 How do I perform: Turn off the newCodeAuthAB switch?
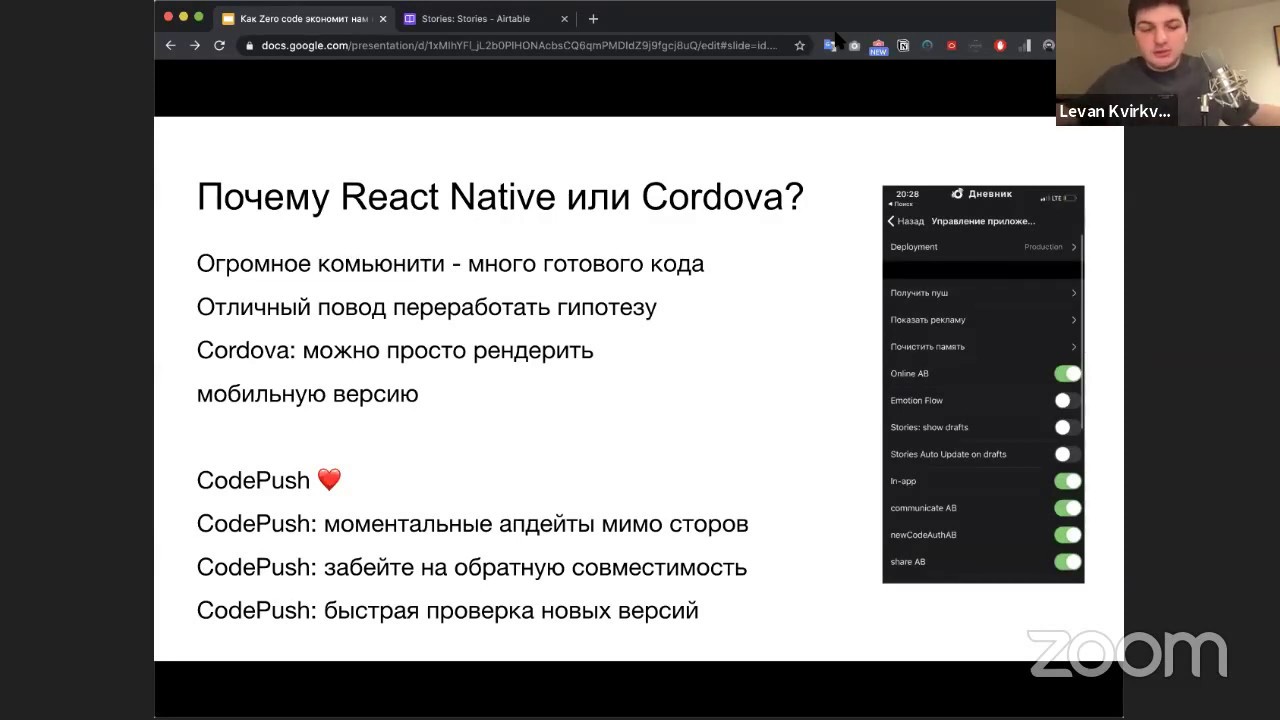point(1067,535)
